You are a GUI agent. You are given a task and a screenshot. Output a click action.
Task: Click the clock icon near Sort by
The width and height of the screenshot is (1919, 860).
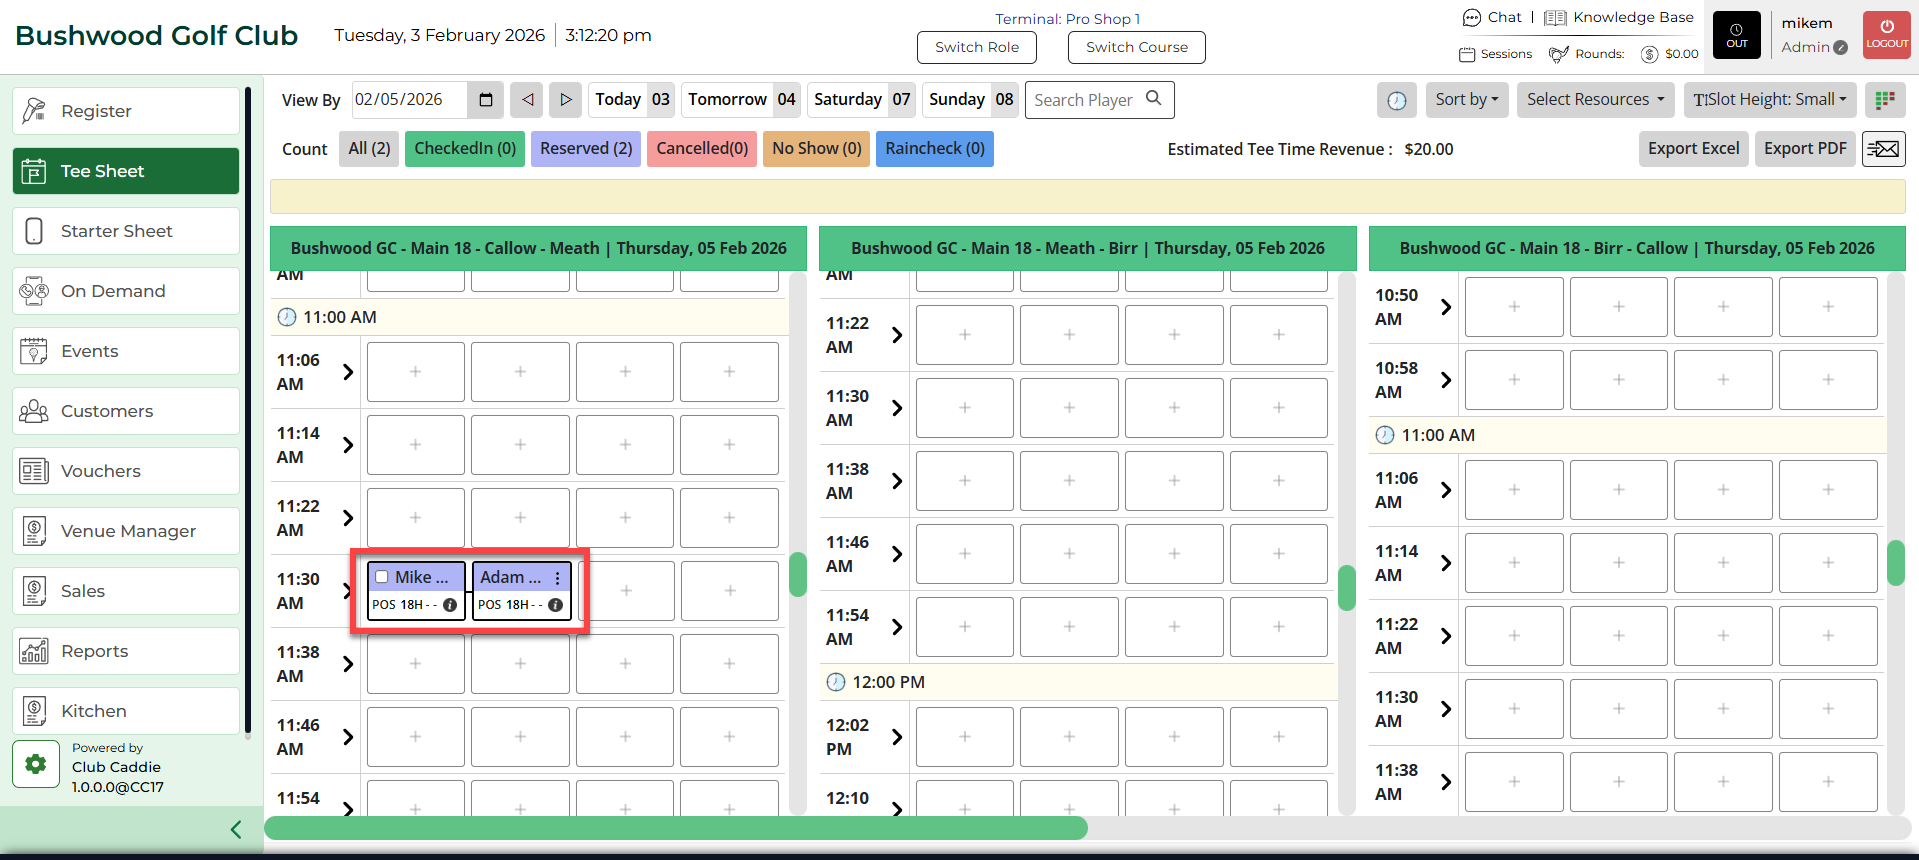[x=1397, y=100]
